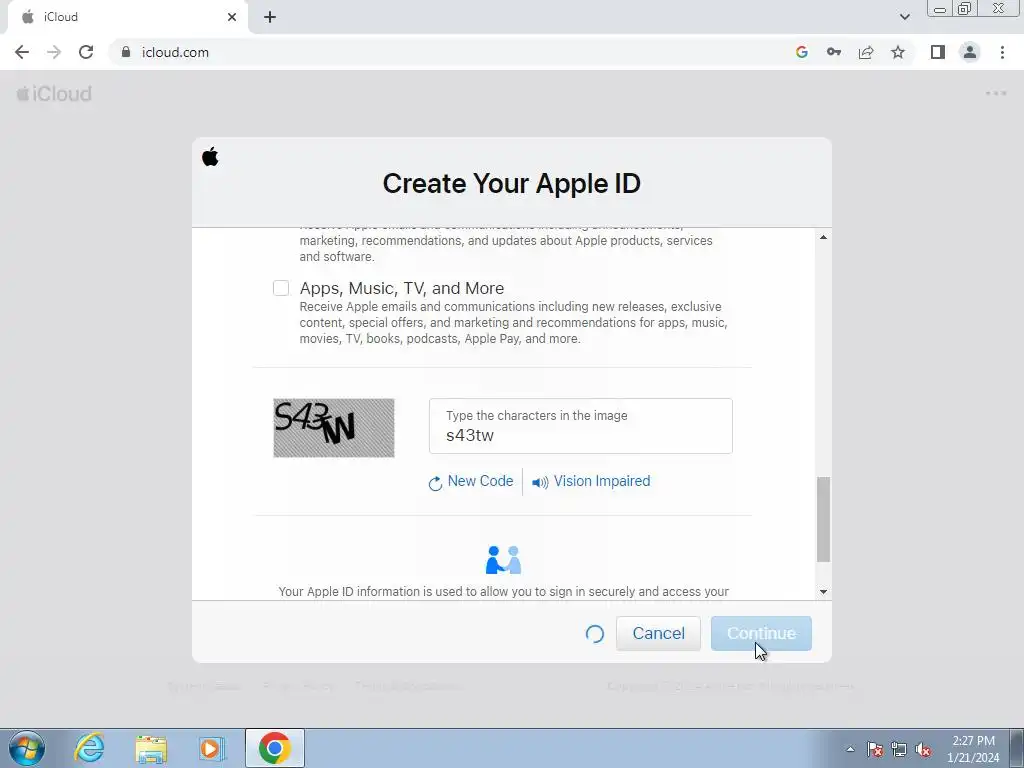Image resolution: width=1024 pixels, height=768 pixels.
Task: Open Windows Explorer from the taskbar
Action: coord(151,749)
